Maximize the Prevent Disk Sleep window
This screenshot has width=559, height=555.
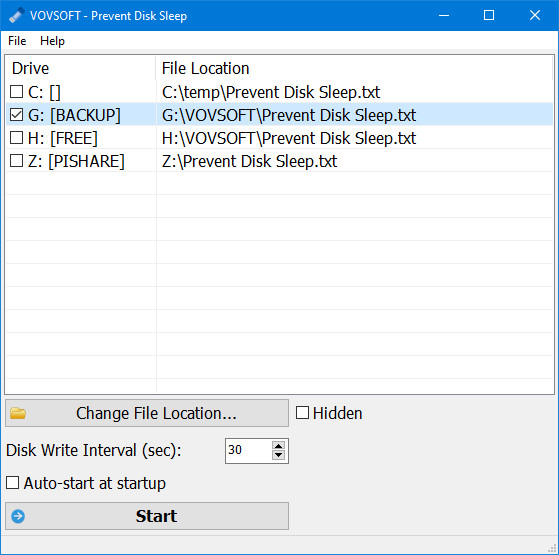click(489, 15)
